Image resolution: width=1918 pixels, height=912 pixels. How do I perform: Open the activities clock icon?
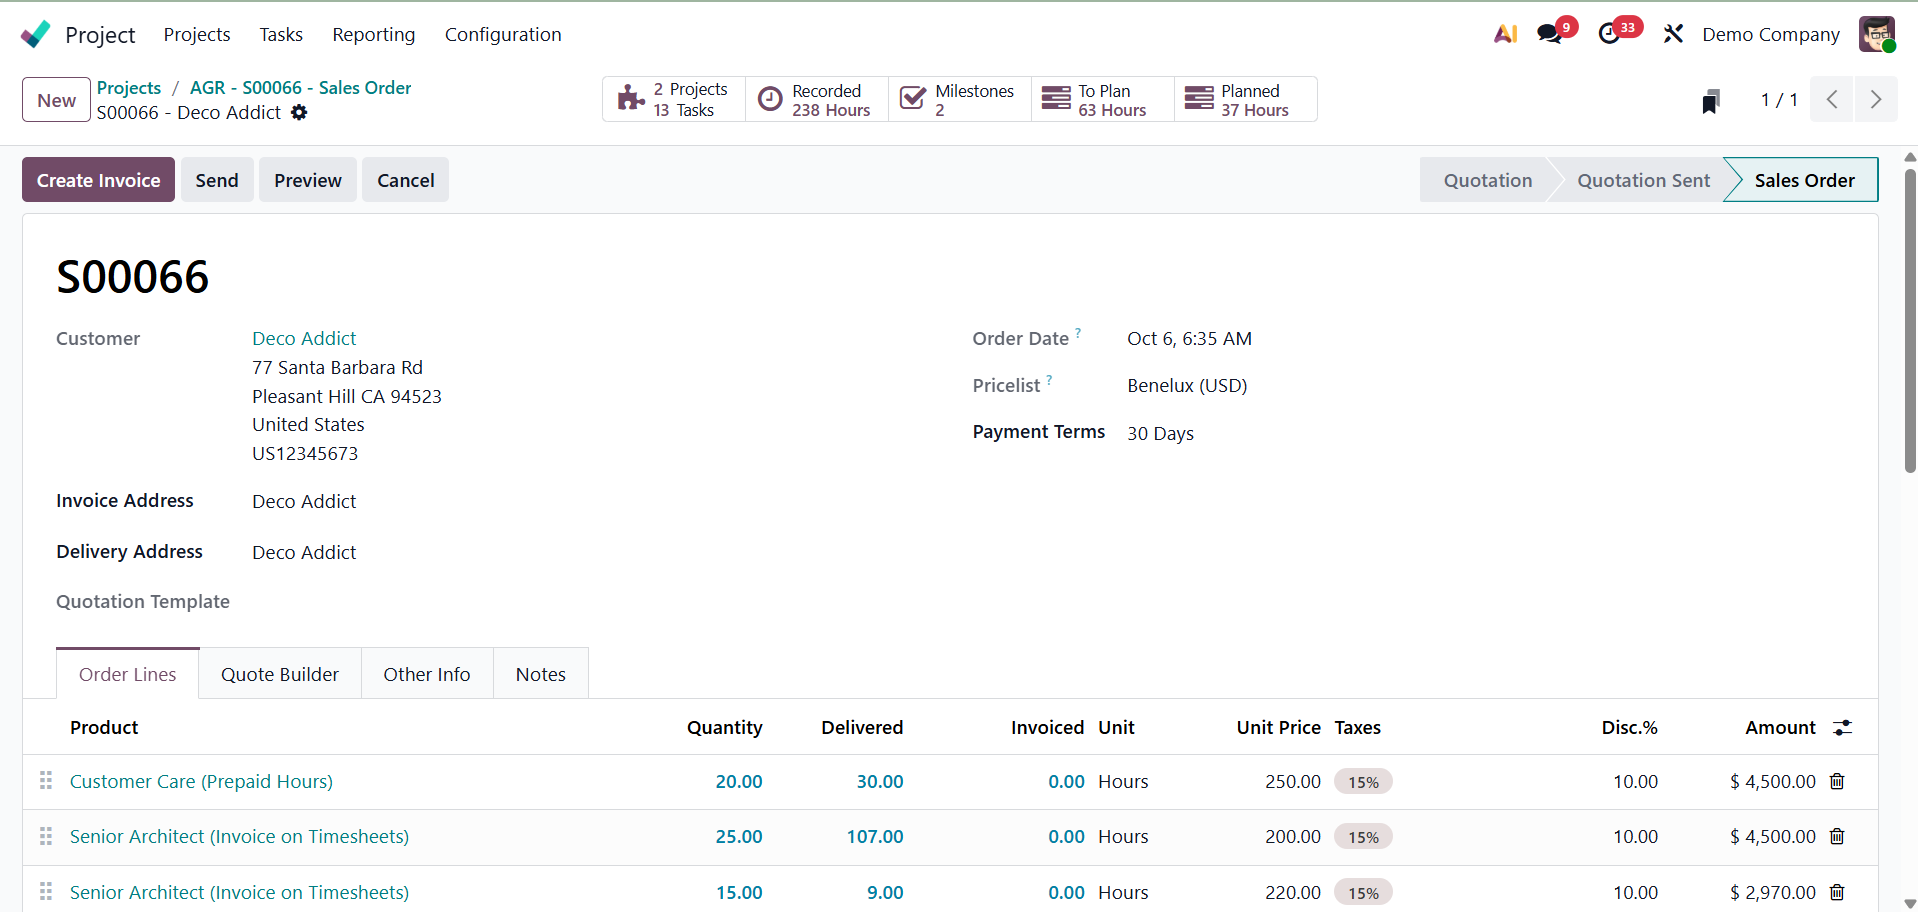(x=1609, y=34)
